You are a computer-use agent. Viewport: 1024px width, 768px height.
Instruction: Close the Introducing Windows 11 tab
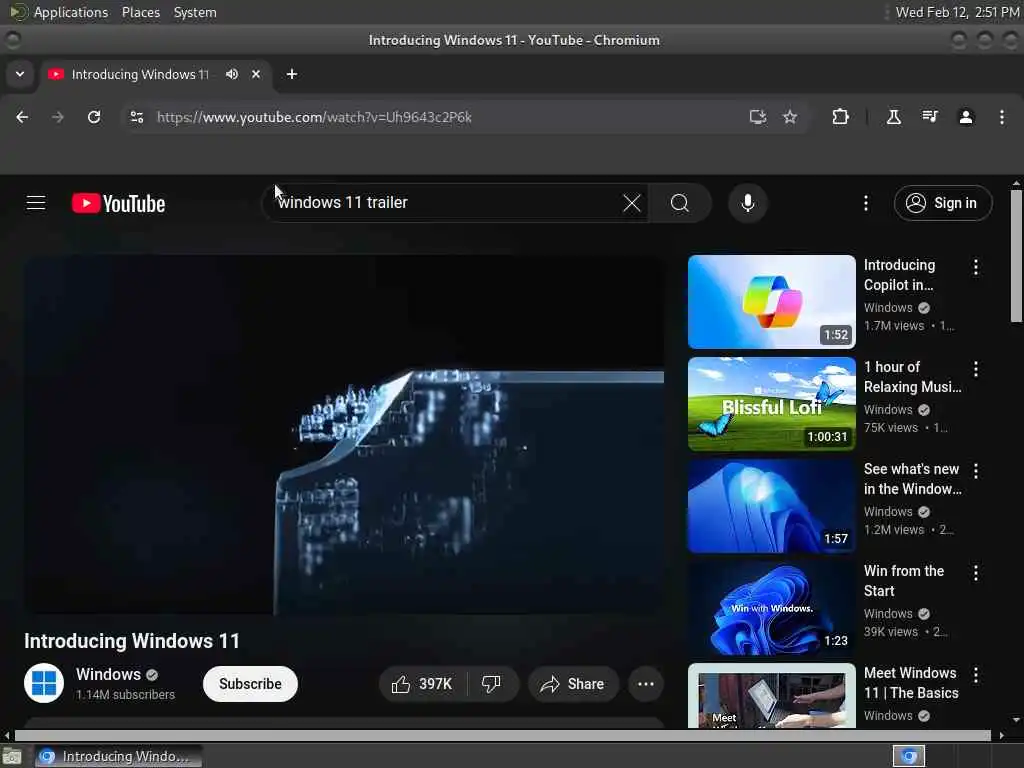[x=256, y=74]
